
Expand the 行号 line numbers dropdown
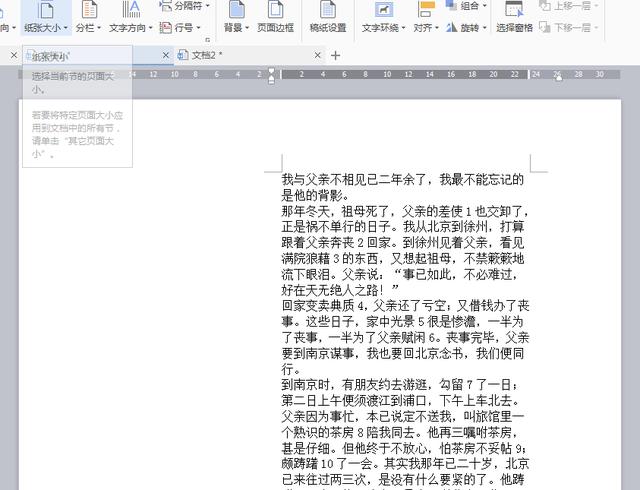click(198, 28)
